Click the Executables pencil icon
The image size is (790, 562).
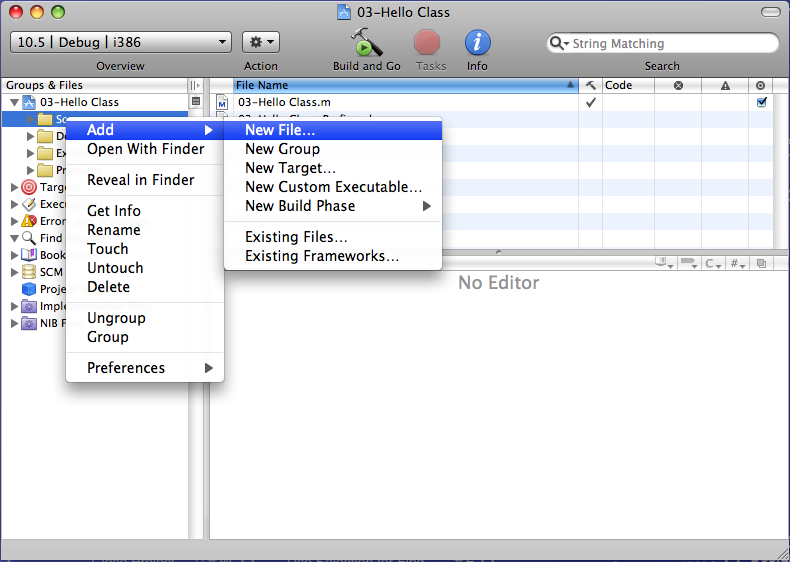(x=29, y=204)
